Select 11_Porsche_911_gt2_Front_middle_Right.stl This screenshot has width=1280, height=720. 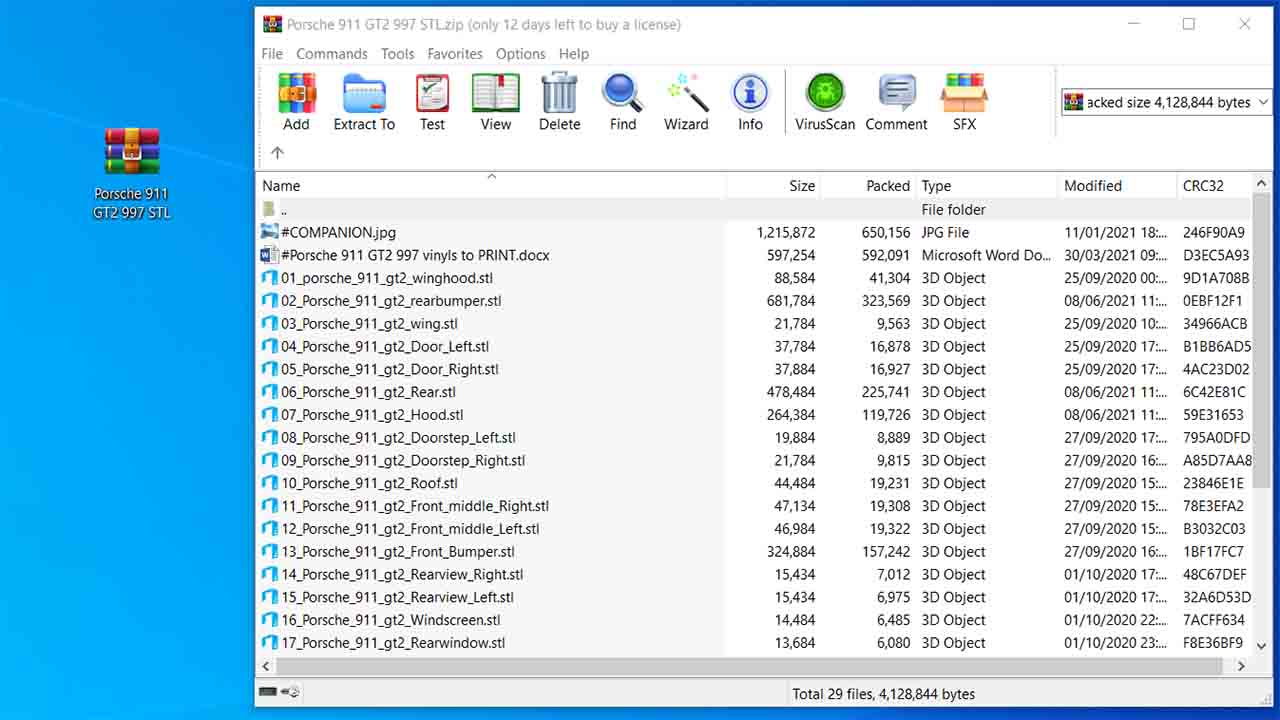point(415,508)
